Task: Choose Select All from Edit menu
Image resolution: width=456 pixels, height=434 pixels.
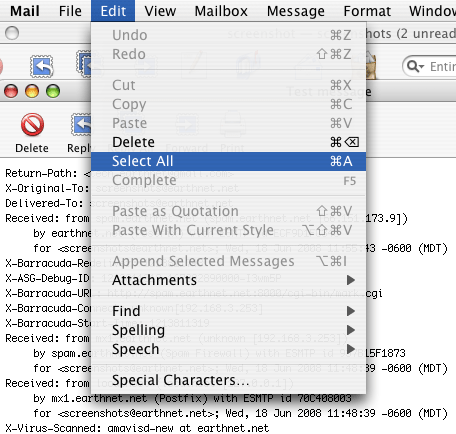Action: [x=228, y=161]
